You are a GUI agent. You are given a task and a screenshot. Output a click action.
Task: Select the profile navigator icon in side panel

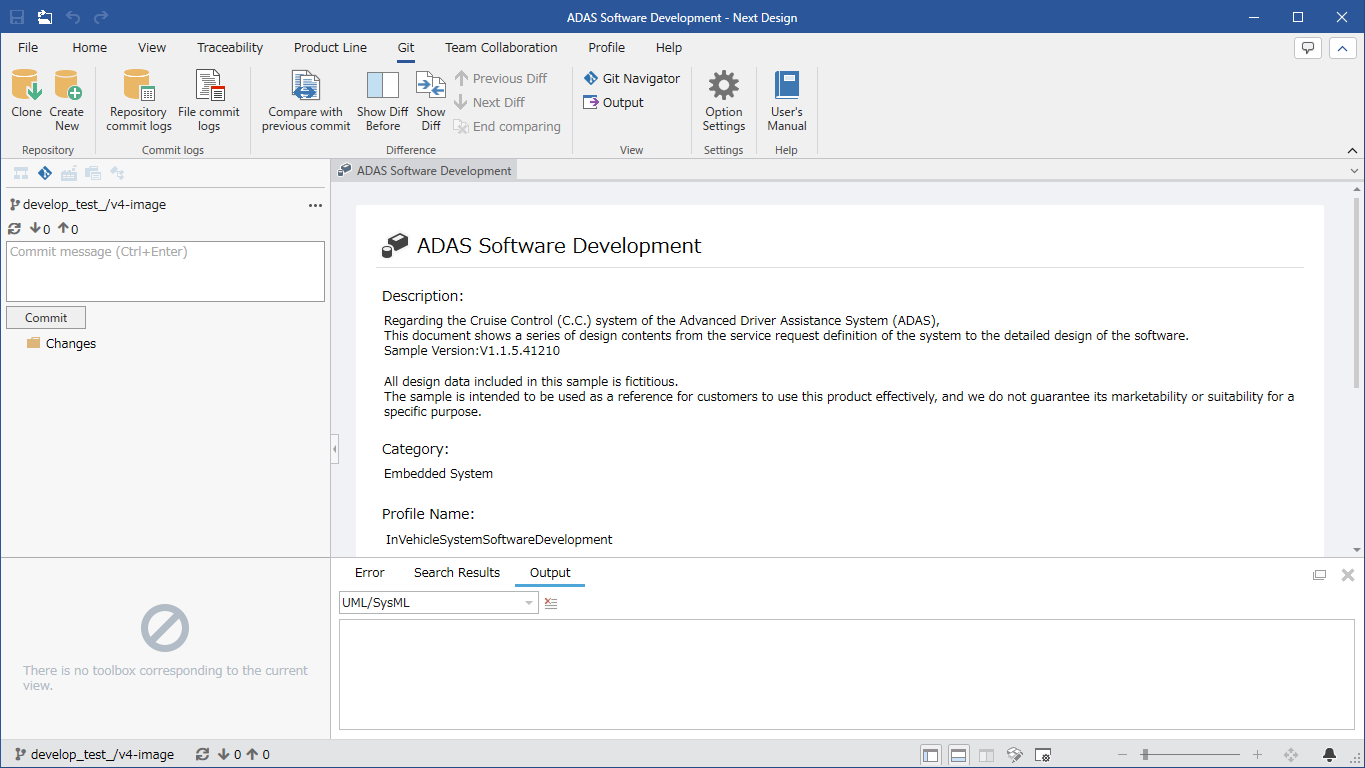click(x=93, y=173)
